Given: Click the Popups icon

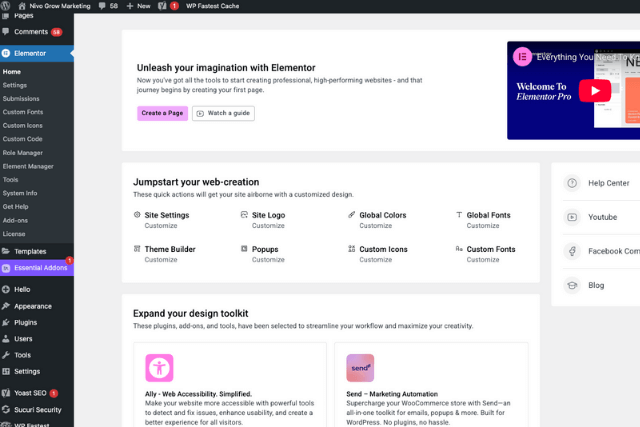Looking at the screenshot, I should (244, 249).
